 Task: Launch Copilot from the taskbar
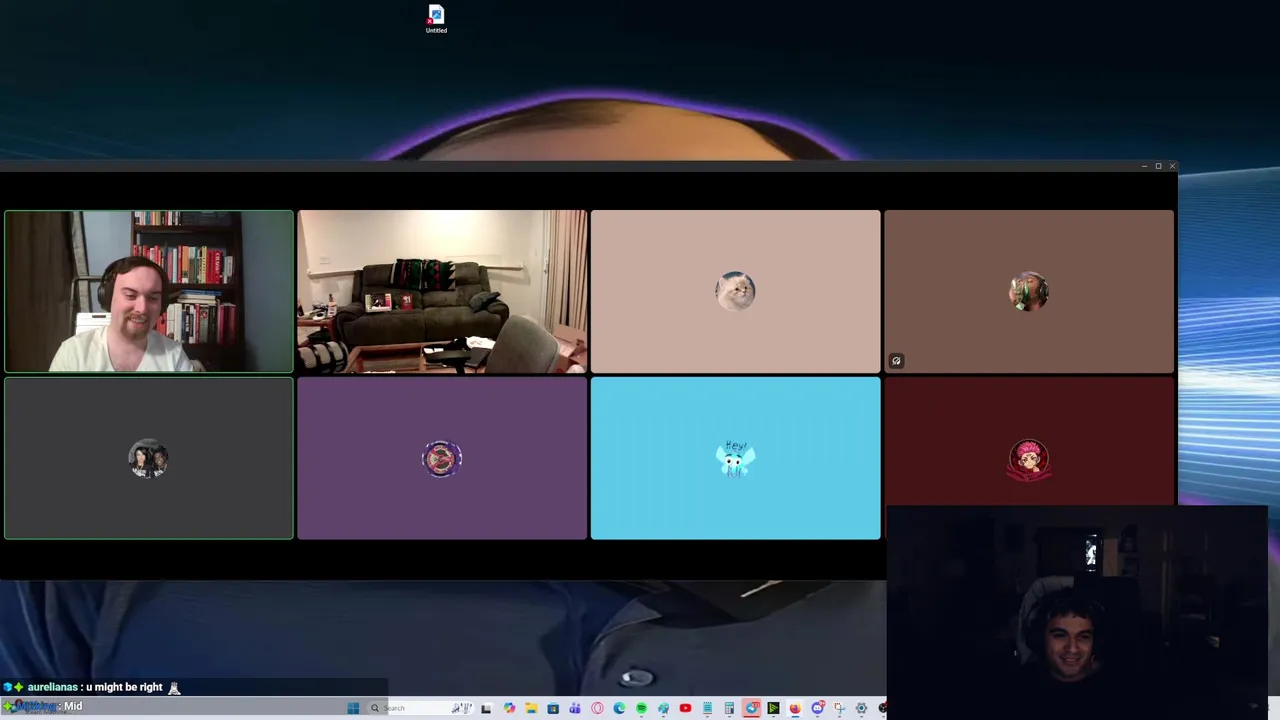click(509, 708)
